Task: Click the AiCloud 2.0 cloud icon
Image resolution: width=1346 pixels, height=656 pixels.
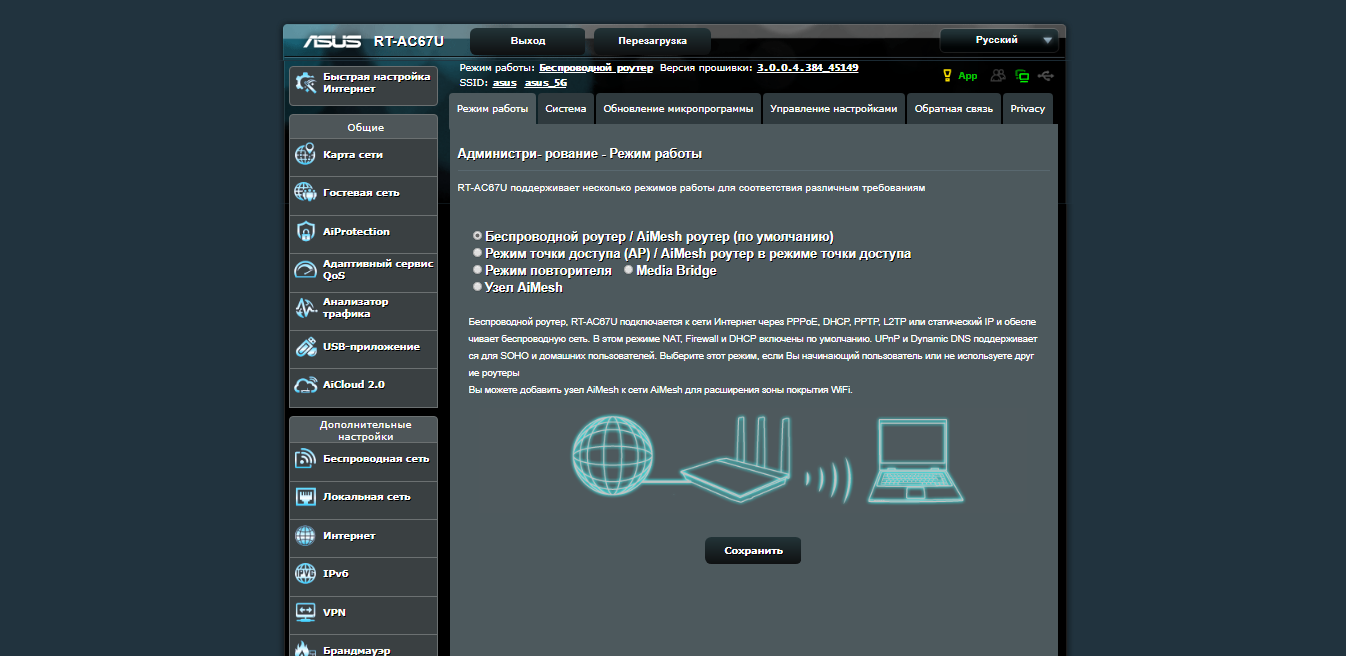Action: 306,385
